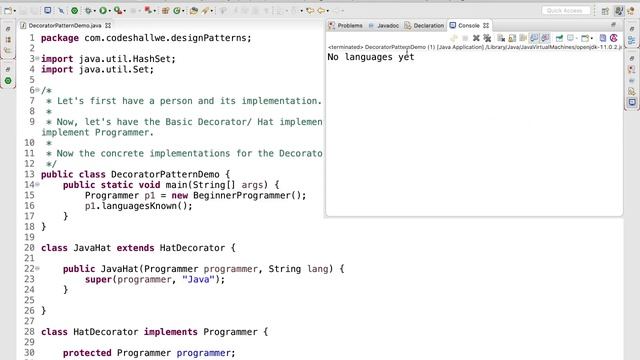Toggle show console when standard out changes
640x360 pixels.
534,38
